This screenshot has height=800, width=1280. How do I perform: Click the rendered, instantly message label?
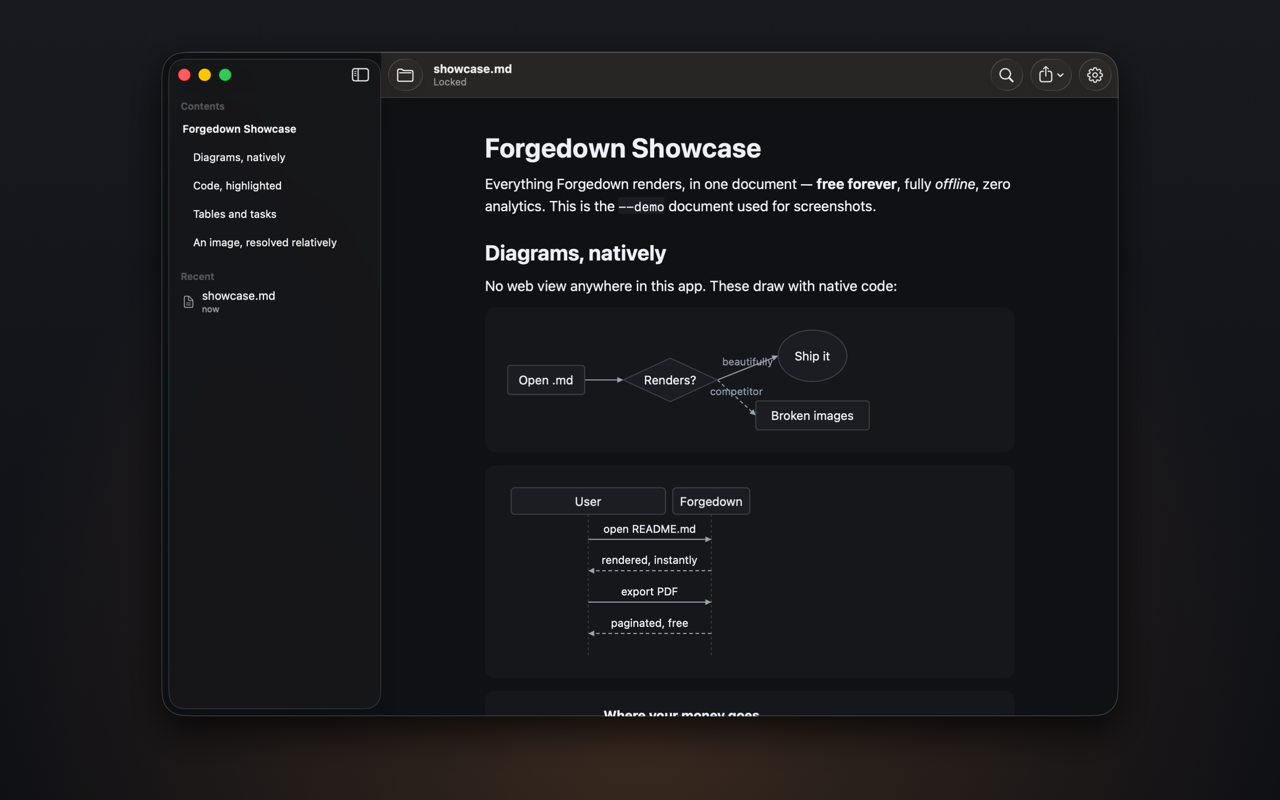(x=649, y=560)
